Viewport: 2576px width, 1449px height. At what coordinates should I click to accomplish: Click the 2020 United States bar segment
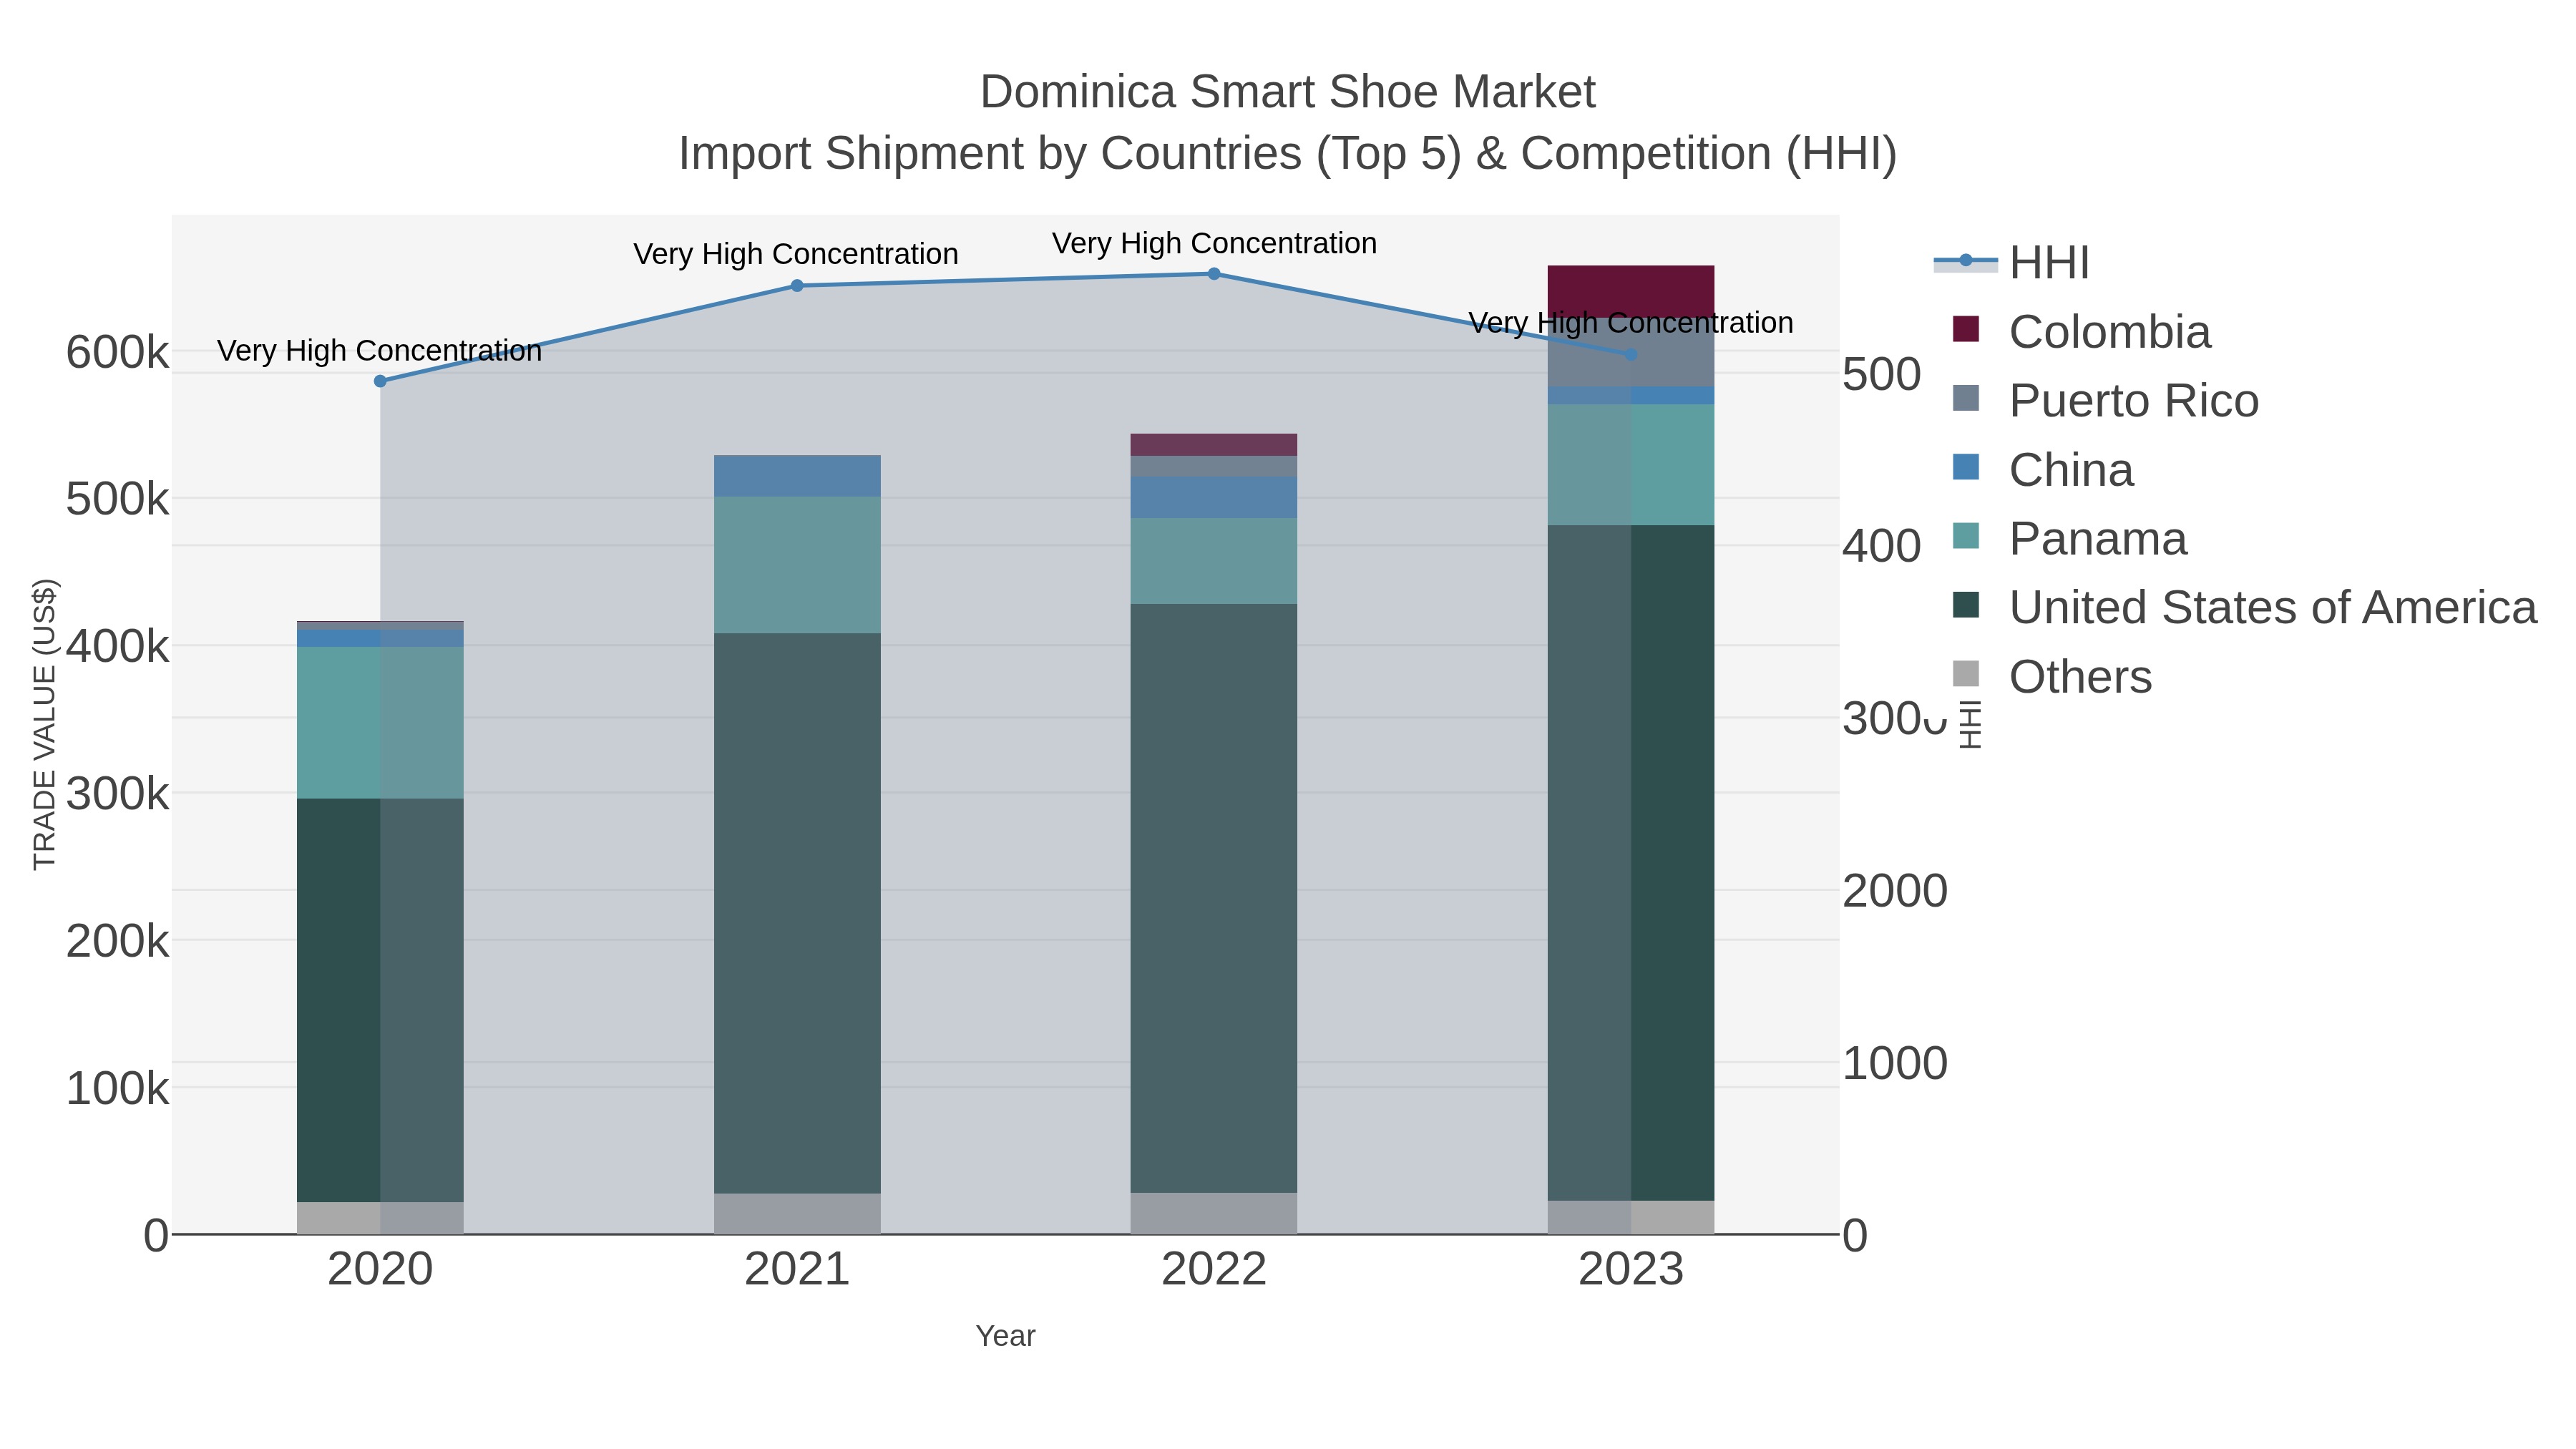pyautogui.click(x=380, y=1000)
